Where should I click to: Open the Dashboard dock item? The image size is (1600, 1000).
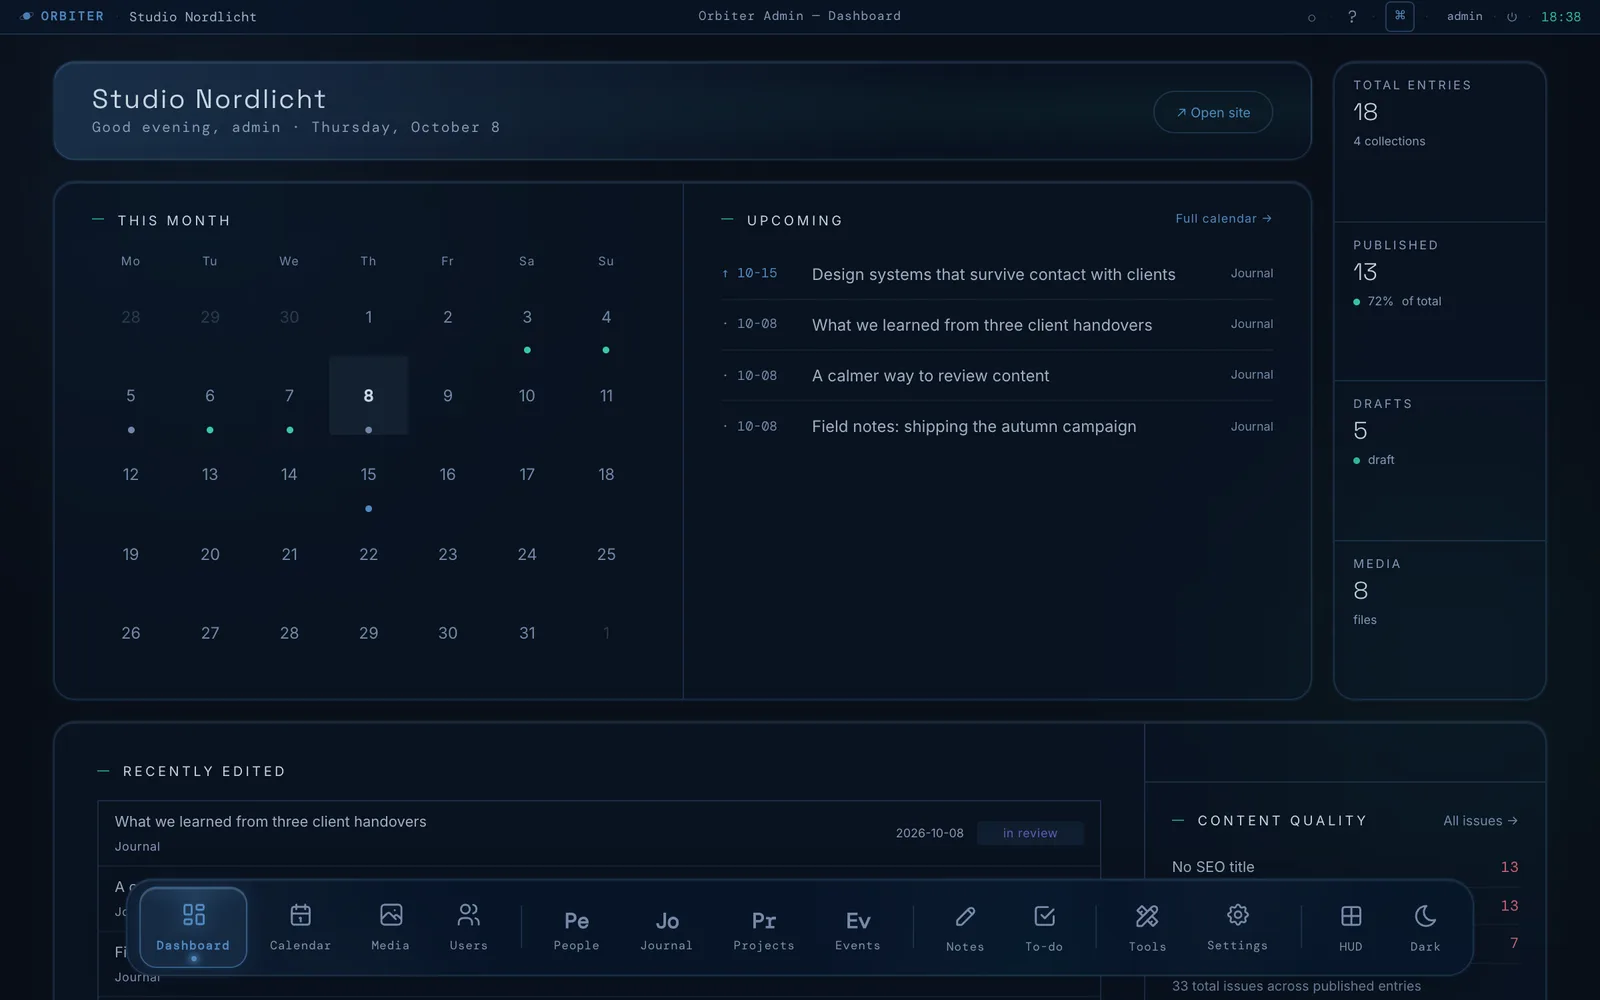(x=193, y=927)
